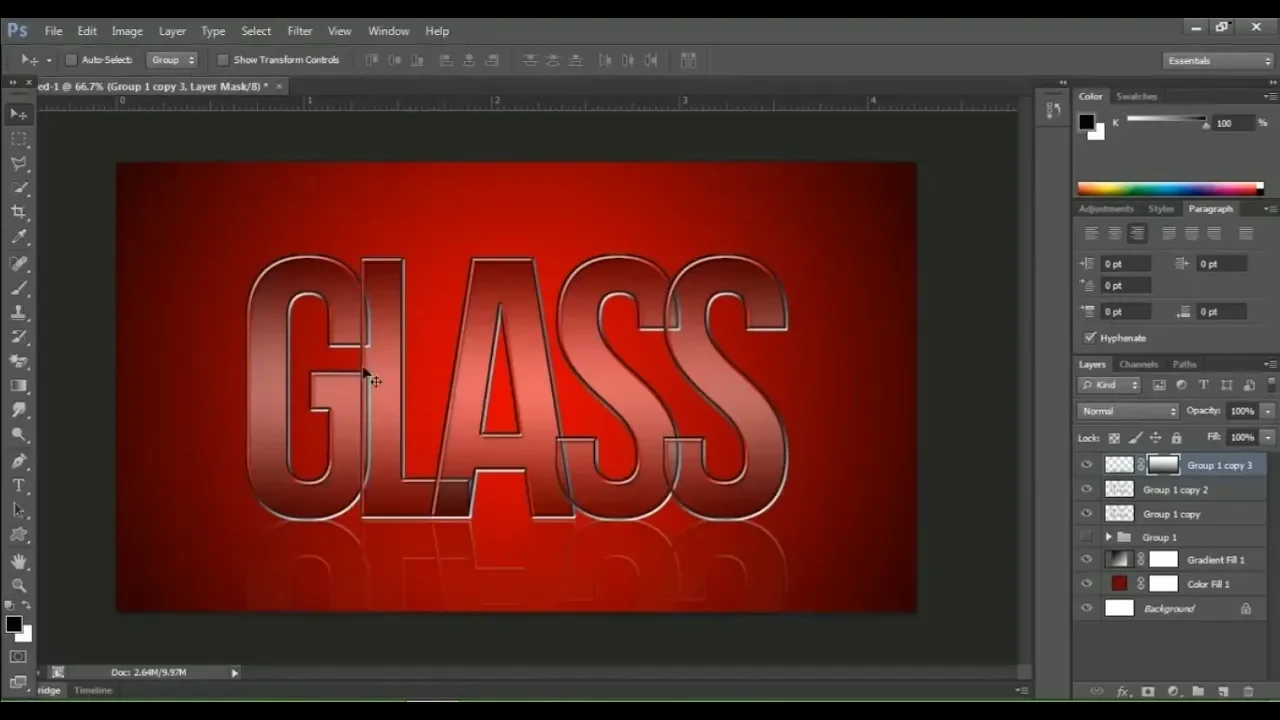This screenshot has height=720, width=1280.
Task: Switch to the Channels tab
Action: [x=1138, y=364]
